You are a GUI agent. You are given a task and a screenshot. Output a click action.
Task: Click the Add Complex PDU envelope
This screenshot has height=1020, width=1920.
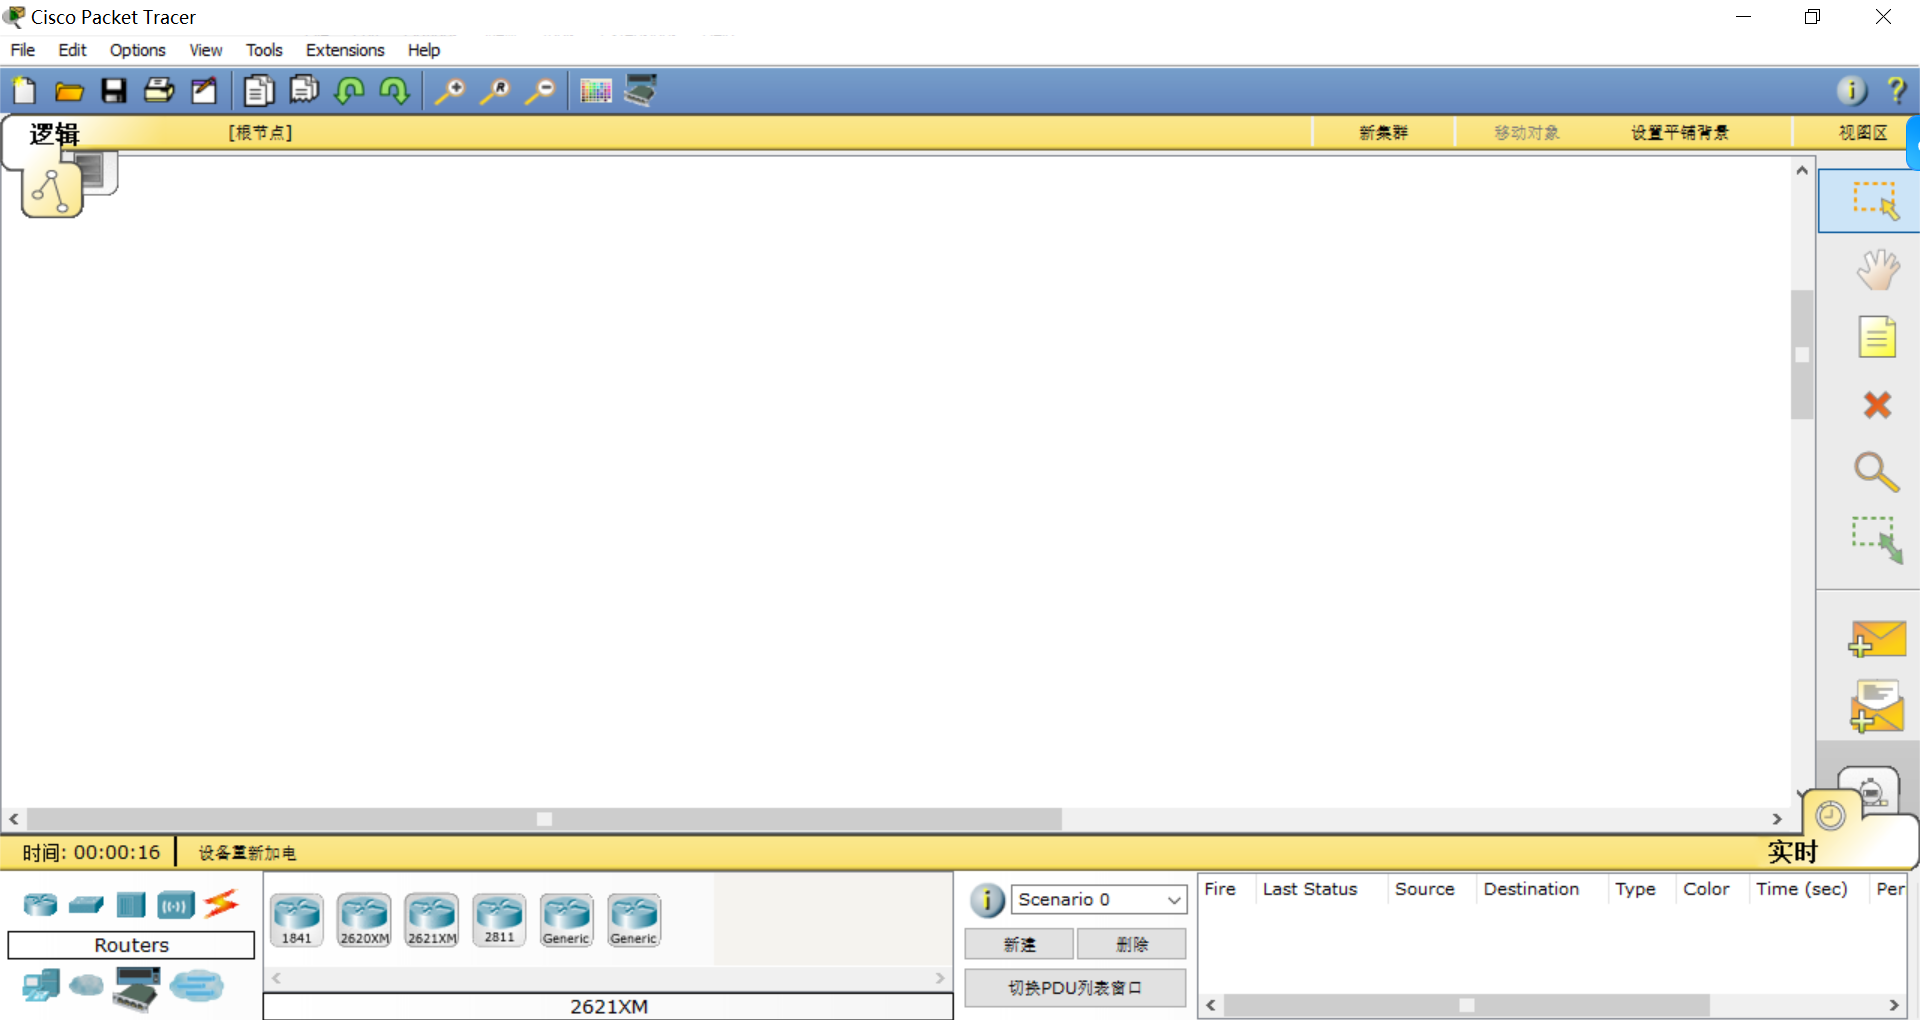click(1877, 706)
